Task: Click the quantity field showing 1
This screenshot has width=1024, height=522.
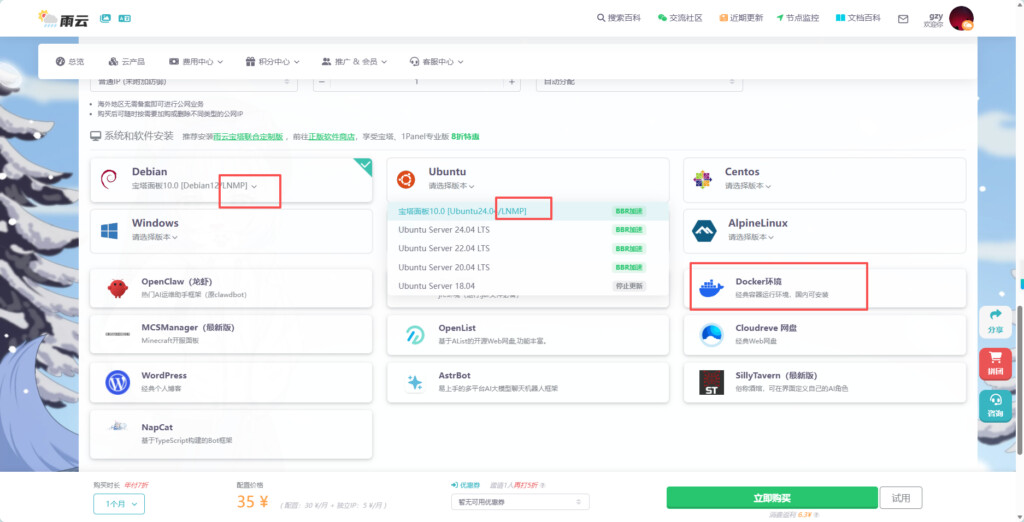Action: (x=417, y=82)
